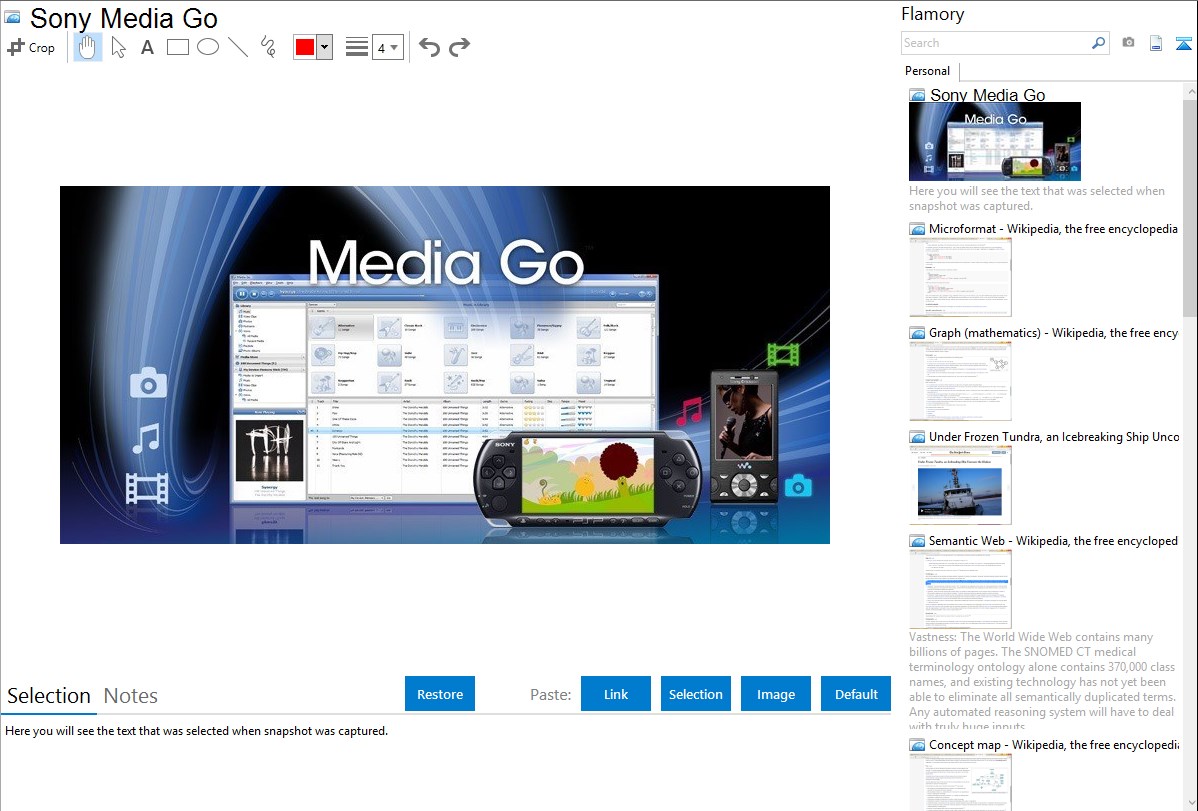1198x811 pixels.
Task: Redo the last annotation
Action: pyautogui.click(x=459, y=47)
